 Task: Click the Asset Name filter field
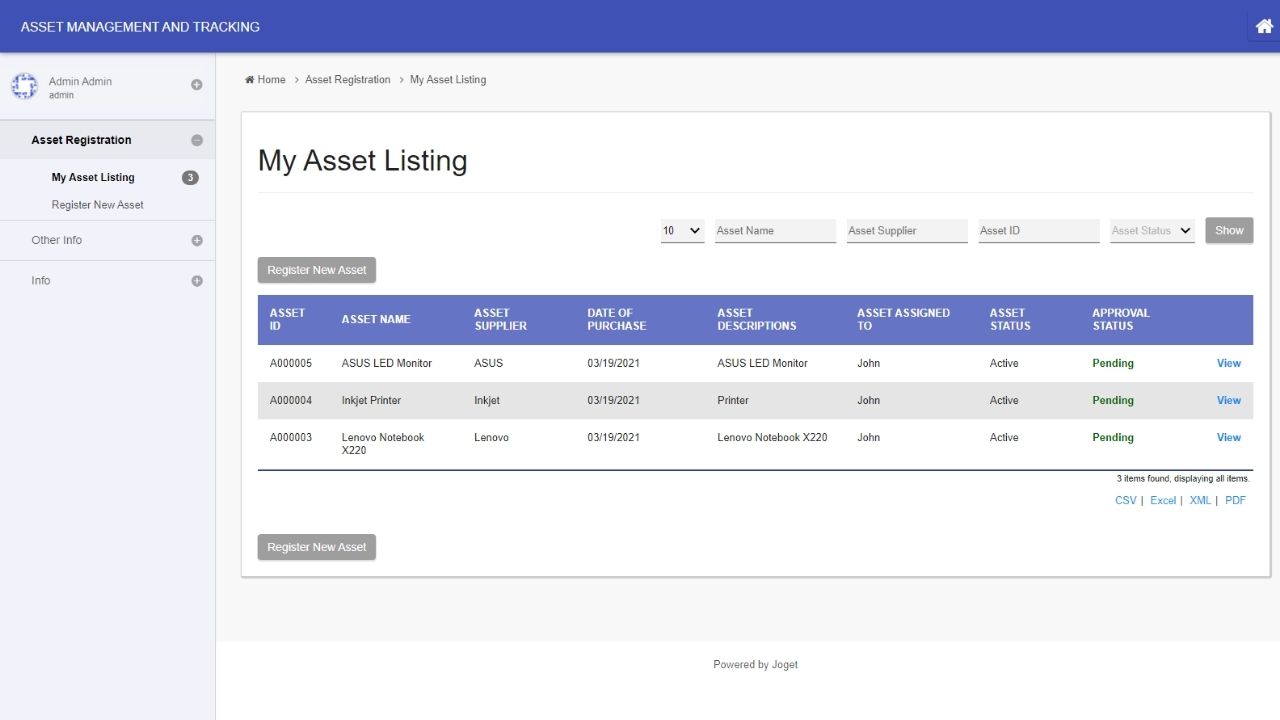(775, 231)
